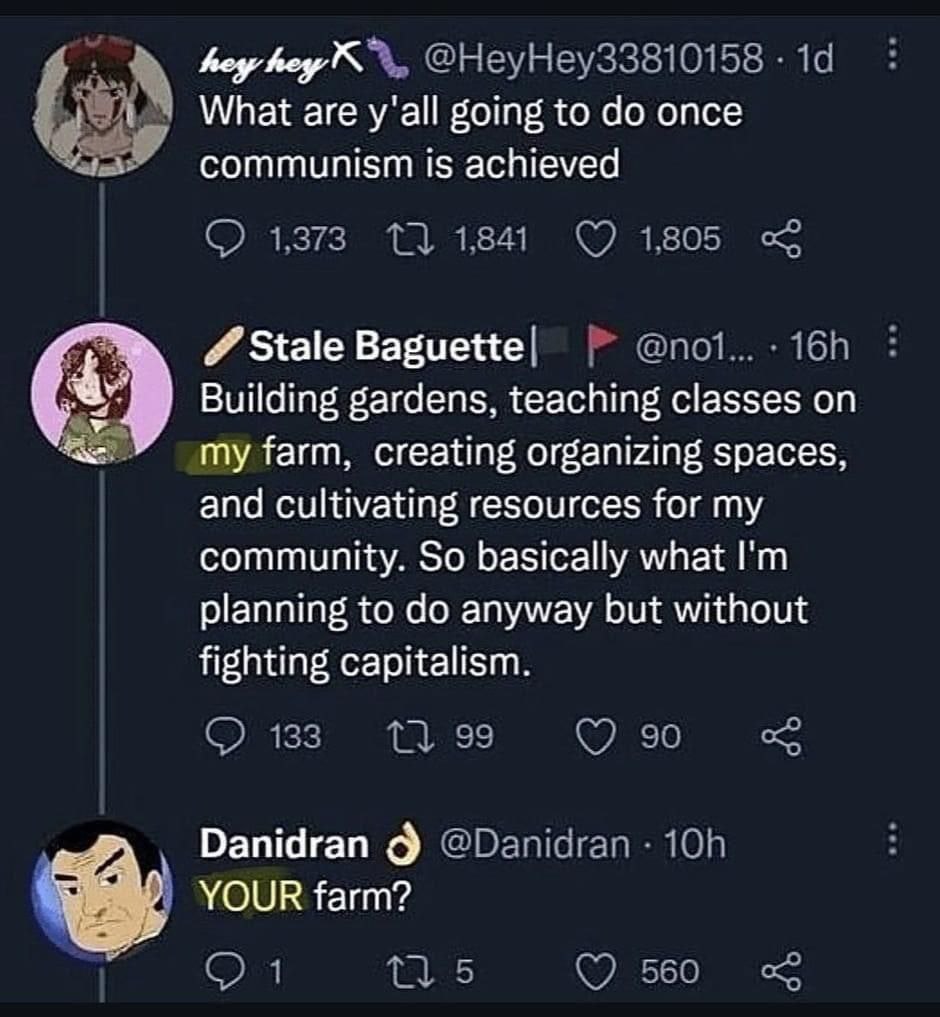Image resolution: width=940 pixels, height=1017 pixels.
Task: Retweet Danidran's "YOUR farm?" tweet
Action: tap(408, 970)
